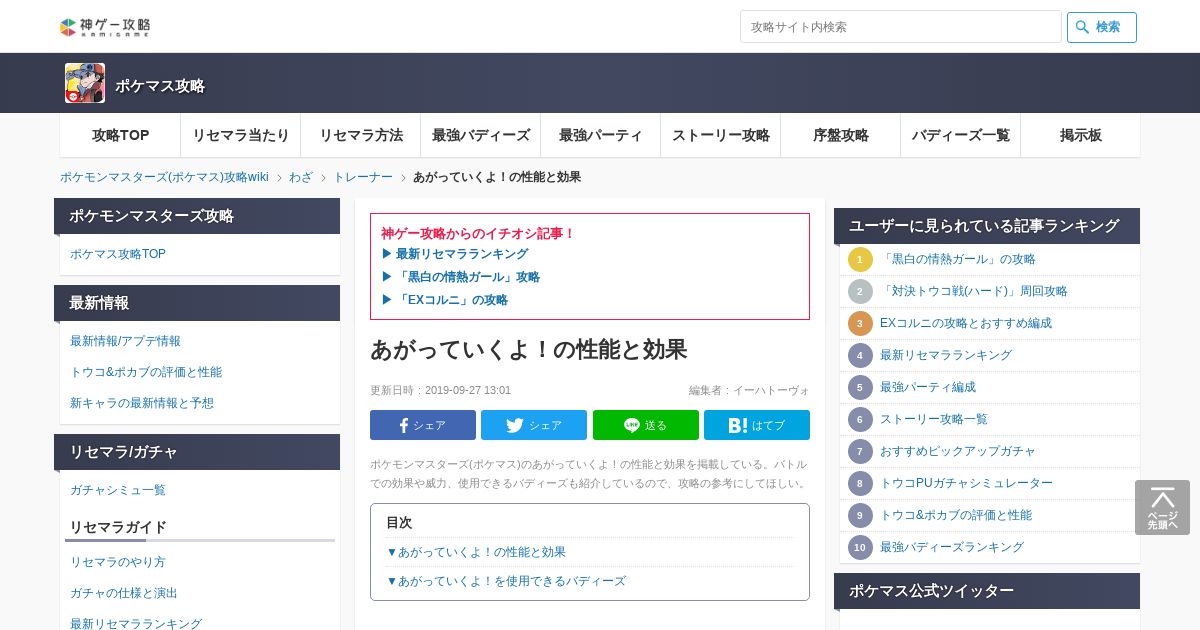
Task: Click the ポケマス攻略 header title
Action: tap(160, 86)
